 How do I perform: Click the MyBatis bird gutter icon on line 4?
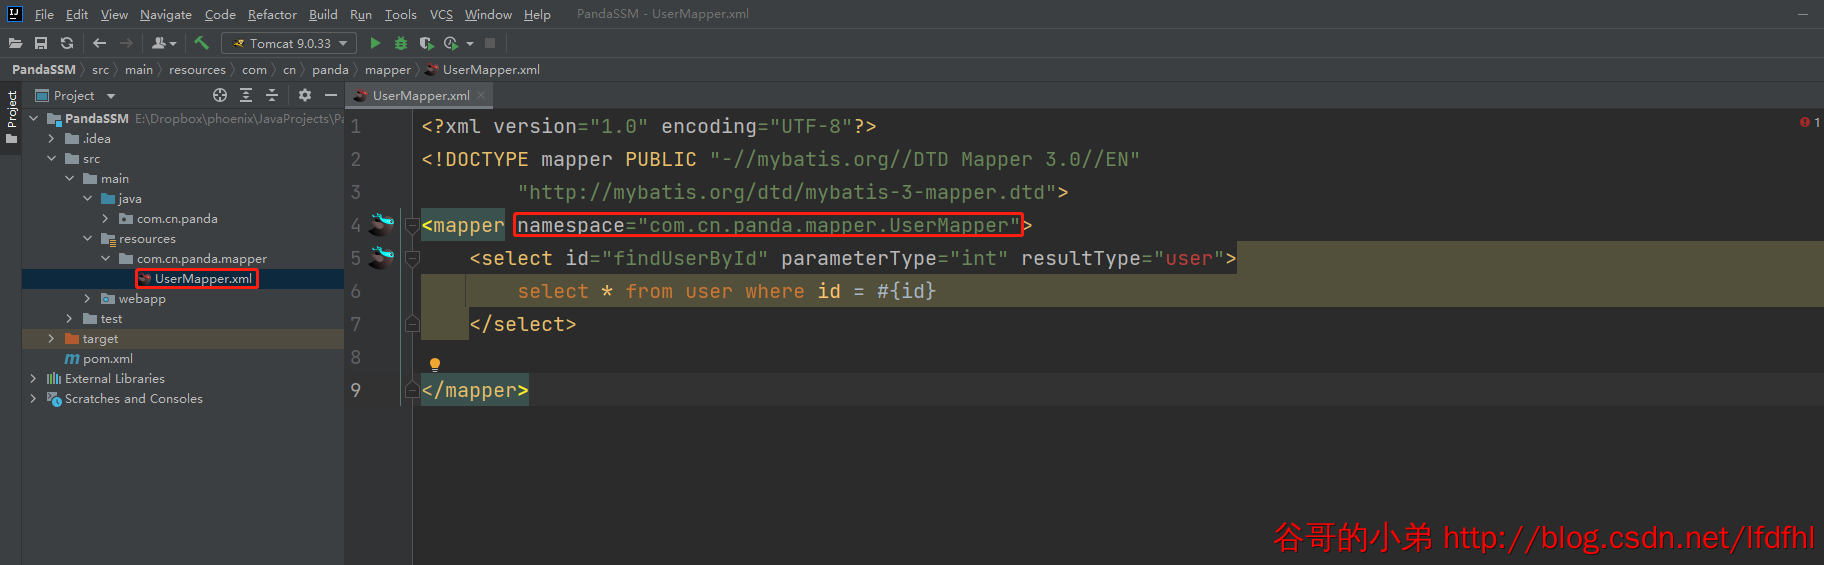[382, 223]
